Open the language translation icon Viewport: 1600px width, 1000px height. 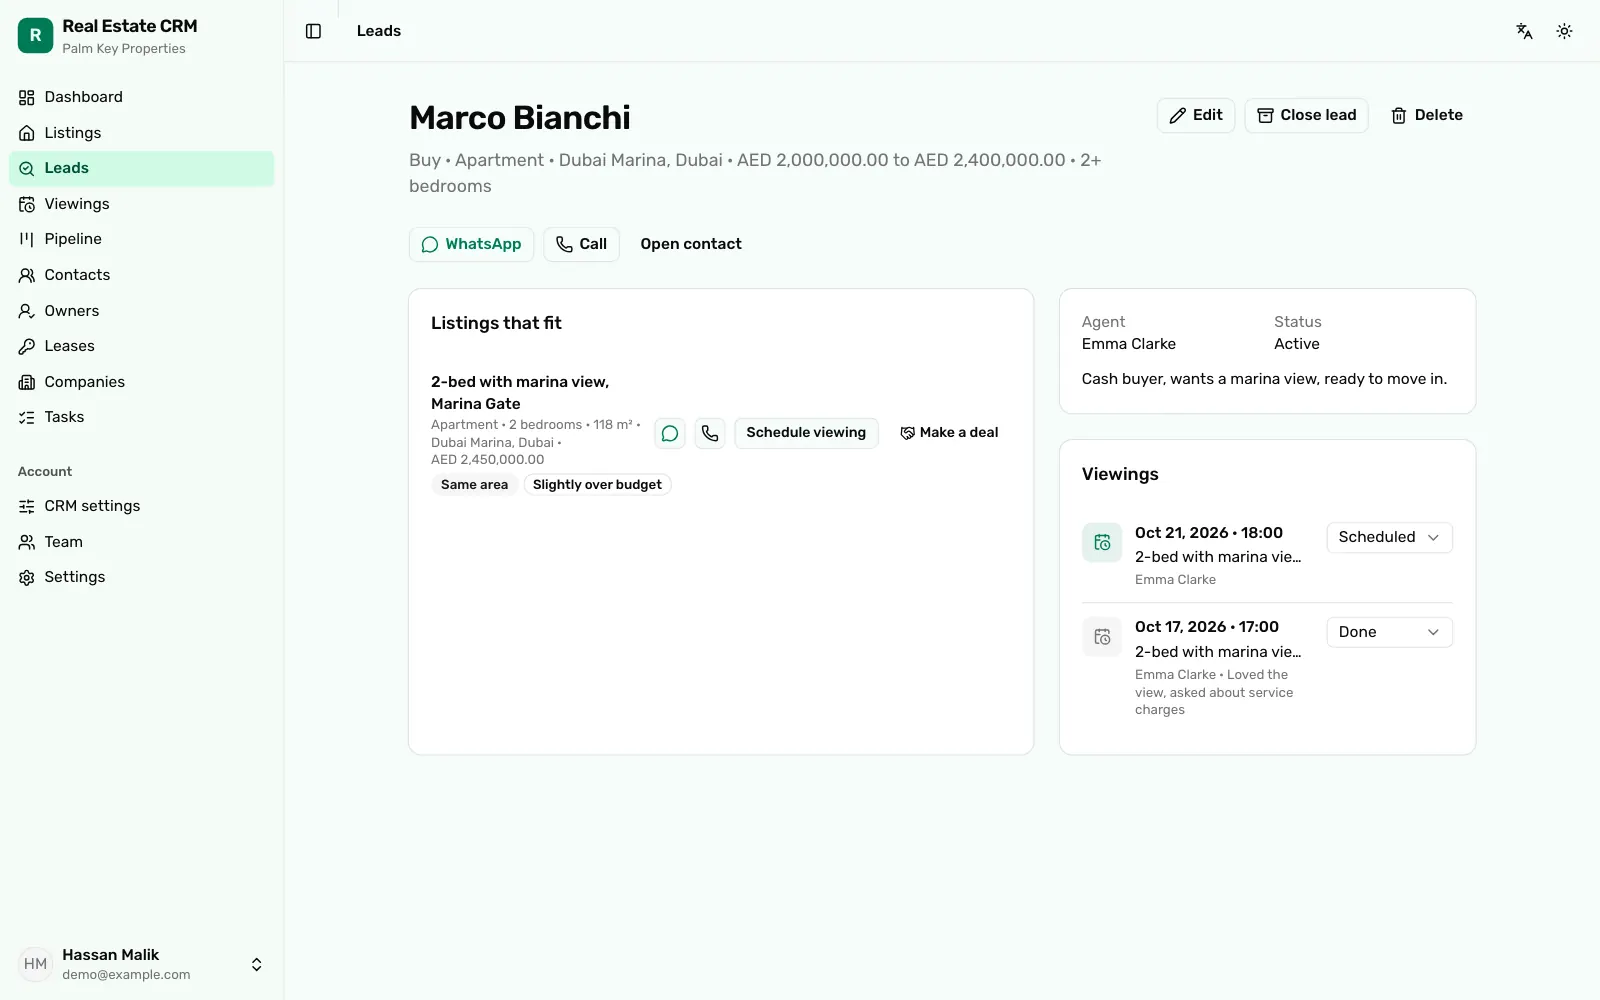[1524, 31]
